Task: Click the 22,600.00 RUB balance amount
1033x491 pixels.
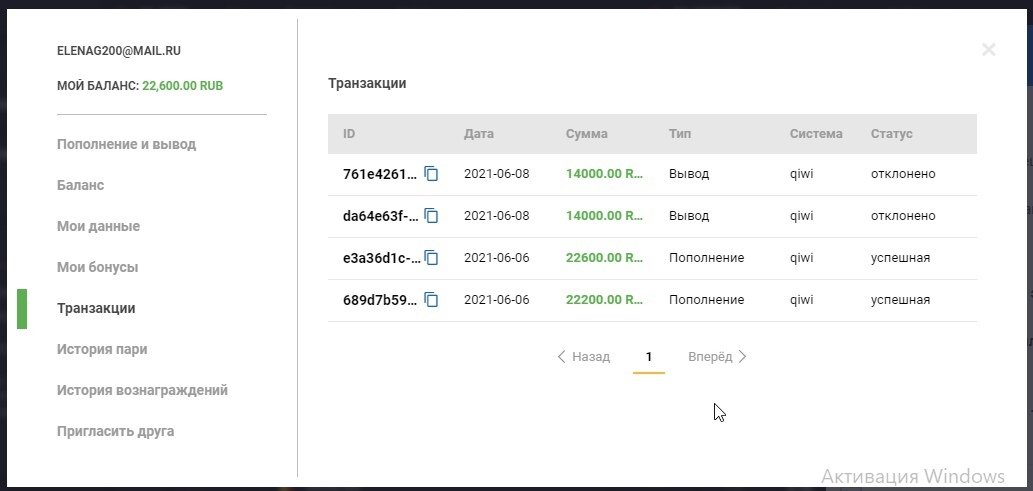Action: 182,86
